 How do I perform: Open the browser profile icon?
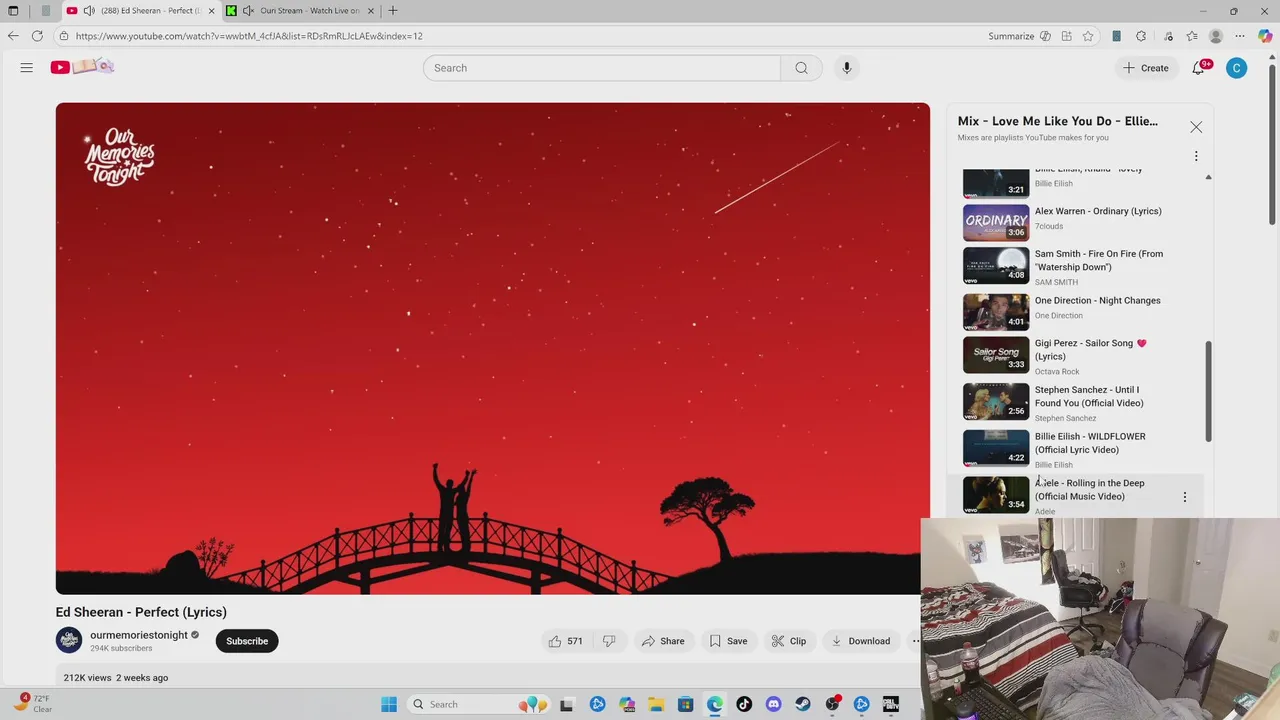pos(1216,36)
